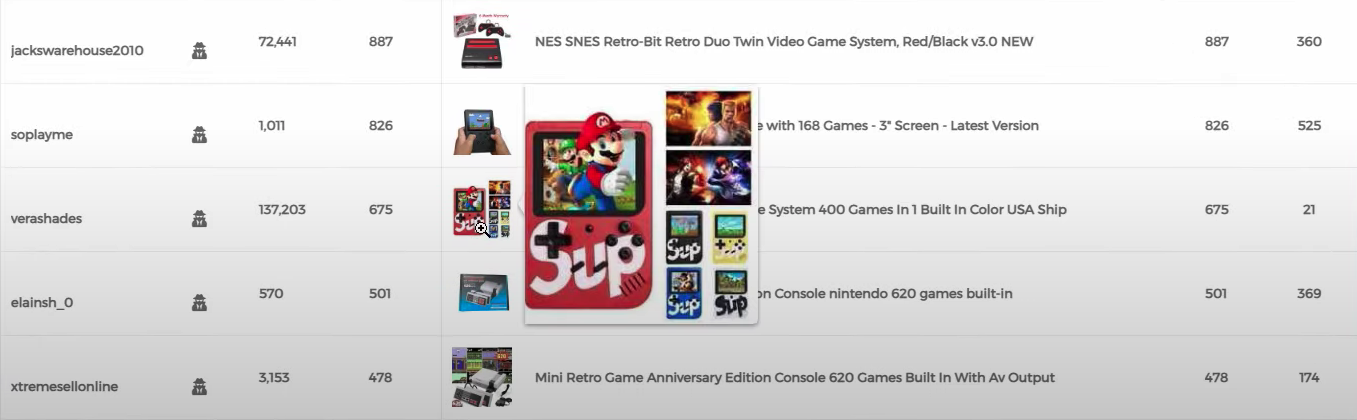
Task: Click the spy icon beside elainsh_0
Action: coord(199,302)
